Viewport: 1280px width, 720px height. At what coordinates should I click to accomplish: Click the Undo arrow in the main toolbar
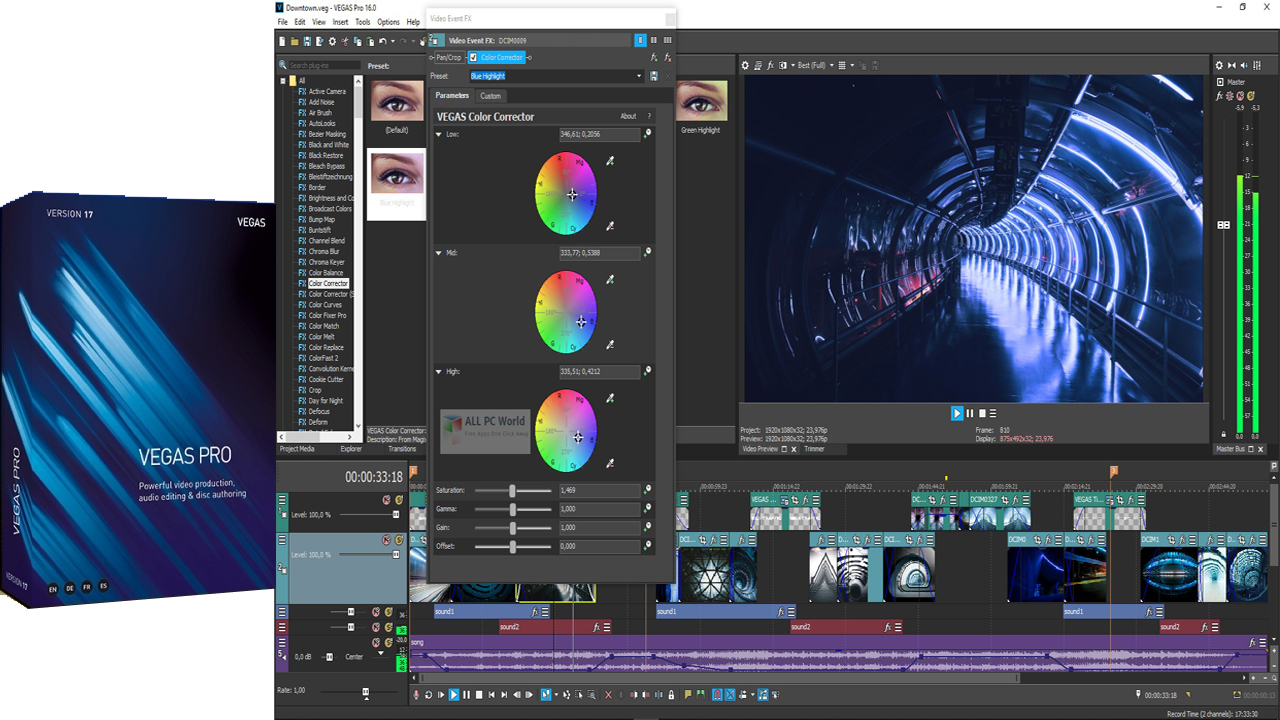pos(383,41)
